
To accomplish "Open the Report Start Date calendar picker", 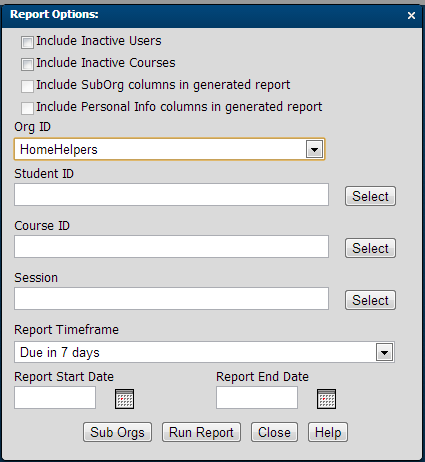I will point(124,399).
